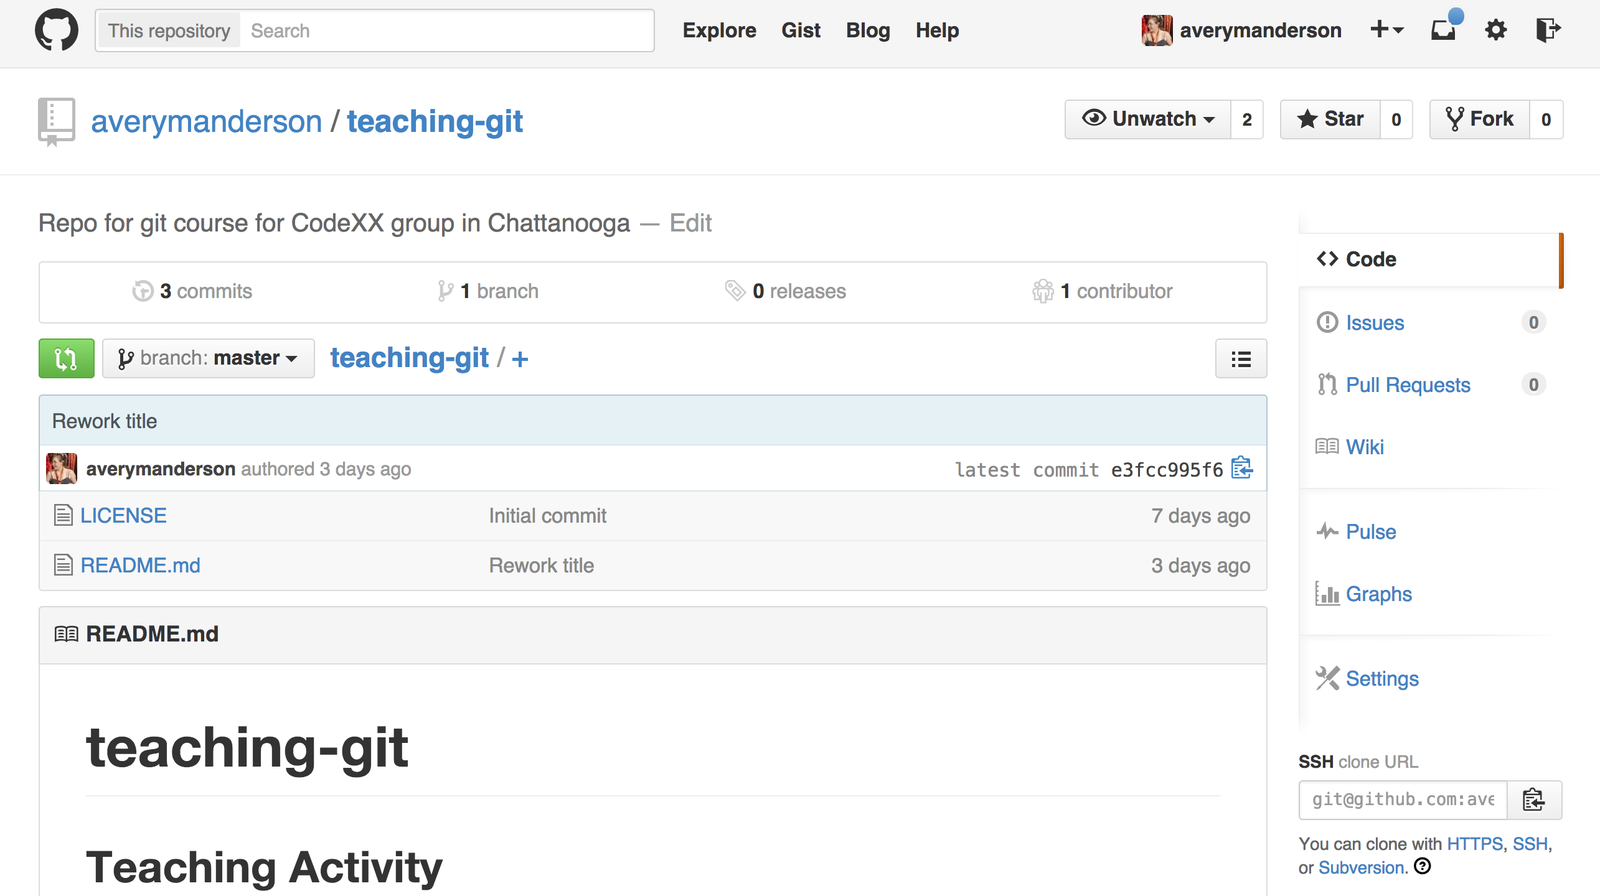Image resolution: width=1600 pixels, height=896 pixels.
Task: Switch clone URL to HTTPS
Action: pyautogui.click(x=1474, y=844)
